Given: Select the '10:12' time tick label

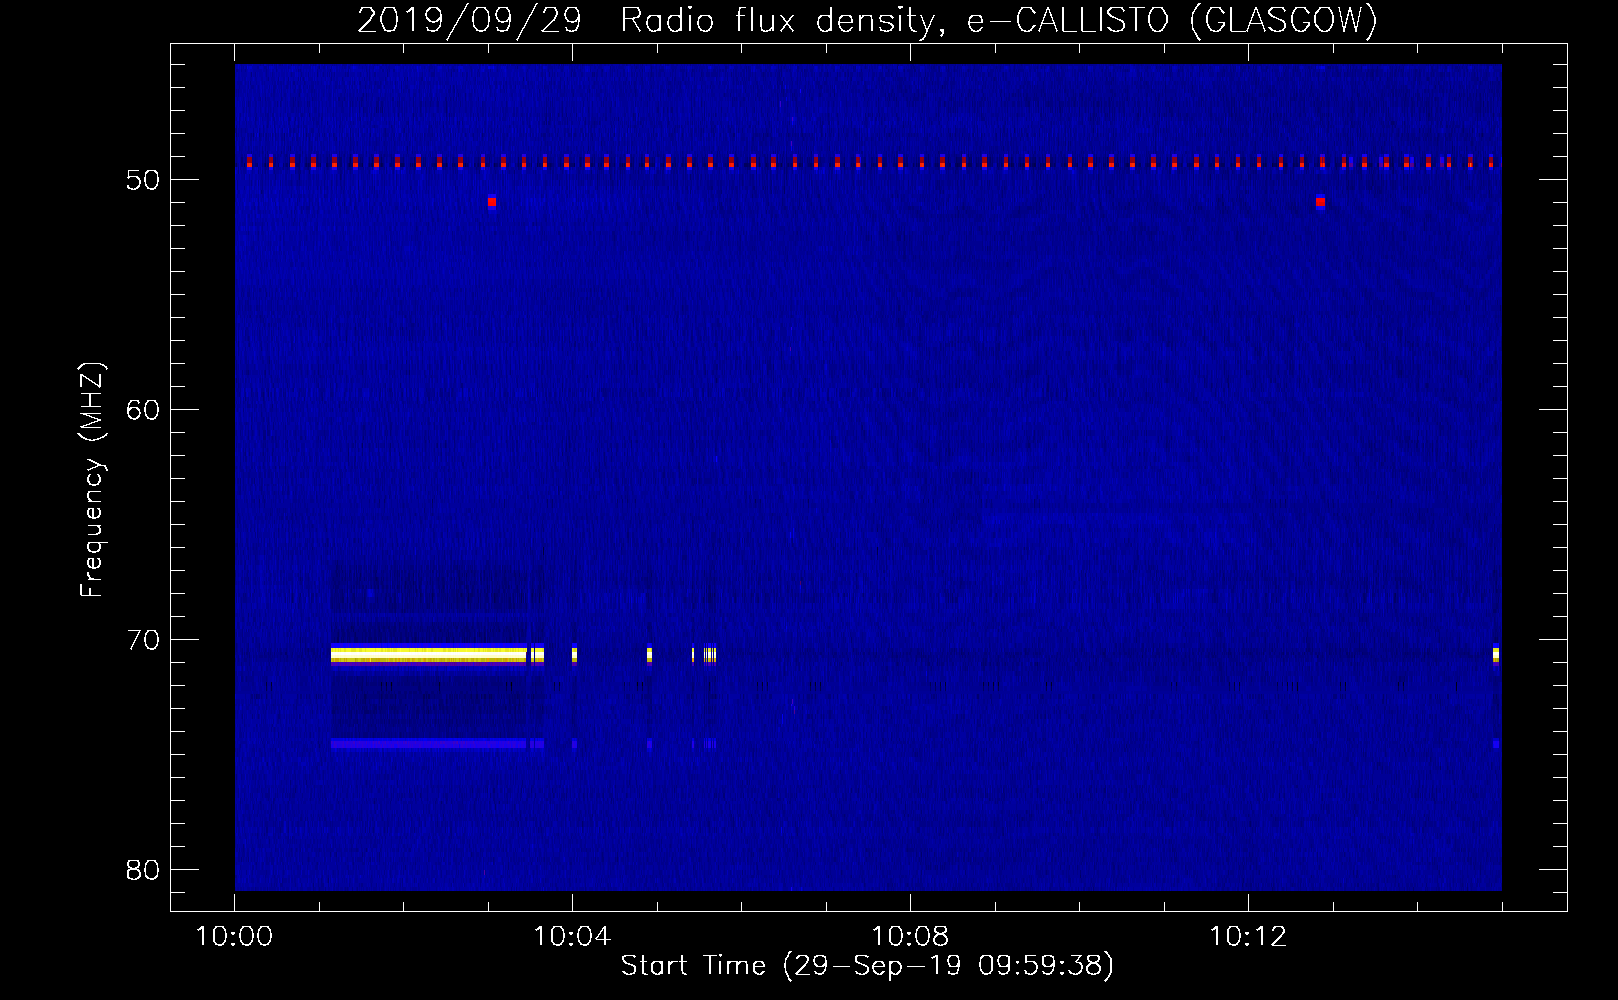Looking at the screenshot, I should pos(1248,937).
